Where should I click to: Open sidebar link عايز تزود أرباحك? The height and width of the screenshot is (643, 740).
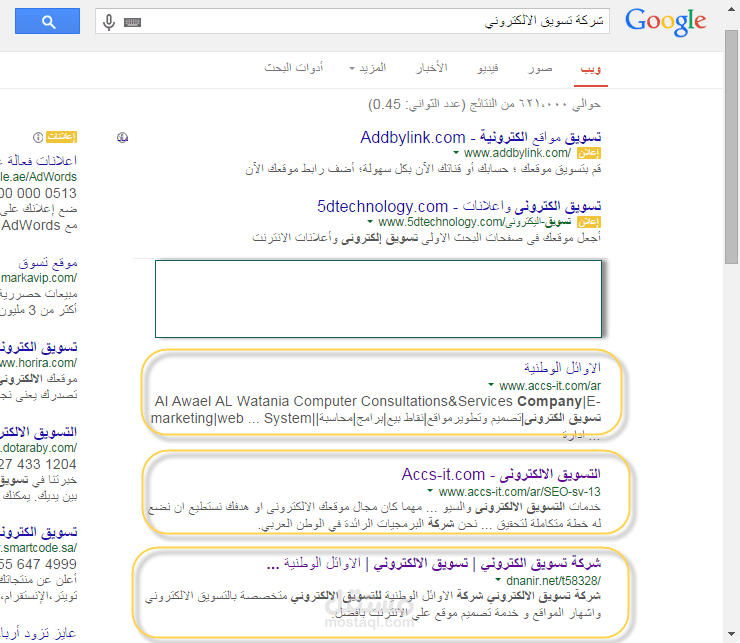[x=39, y=633]
